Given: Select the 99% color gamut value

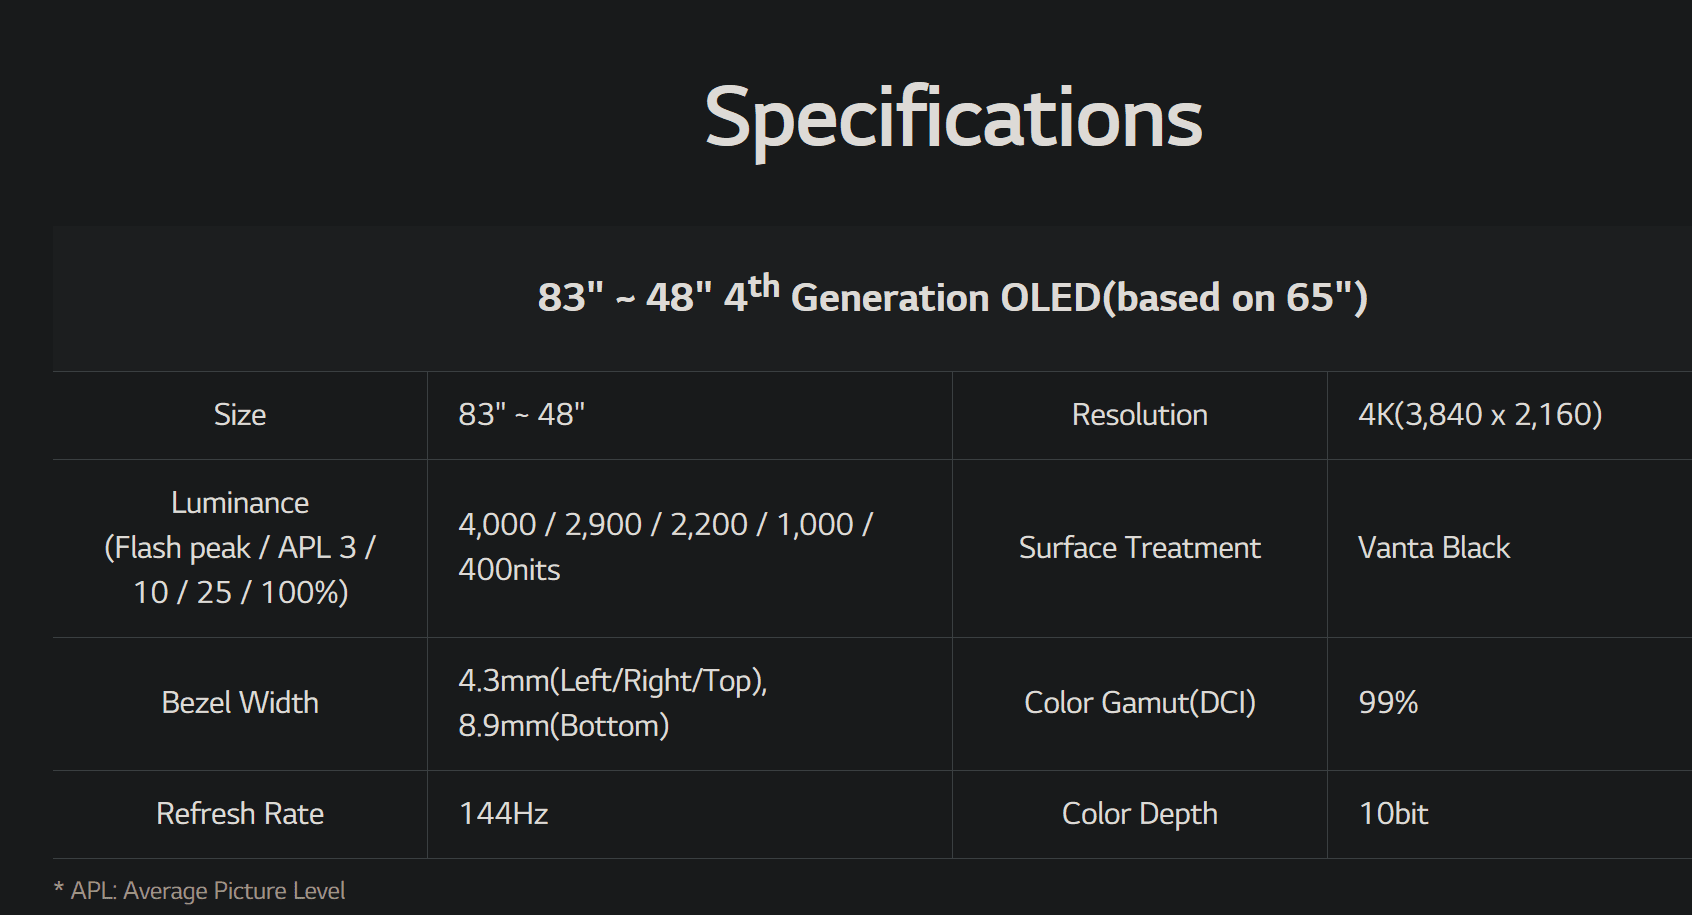Looking at the screenshot, I should tap(1388, 703).
